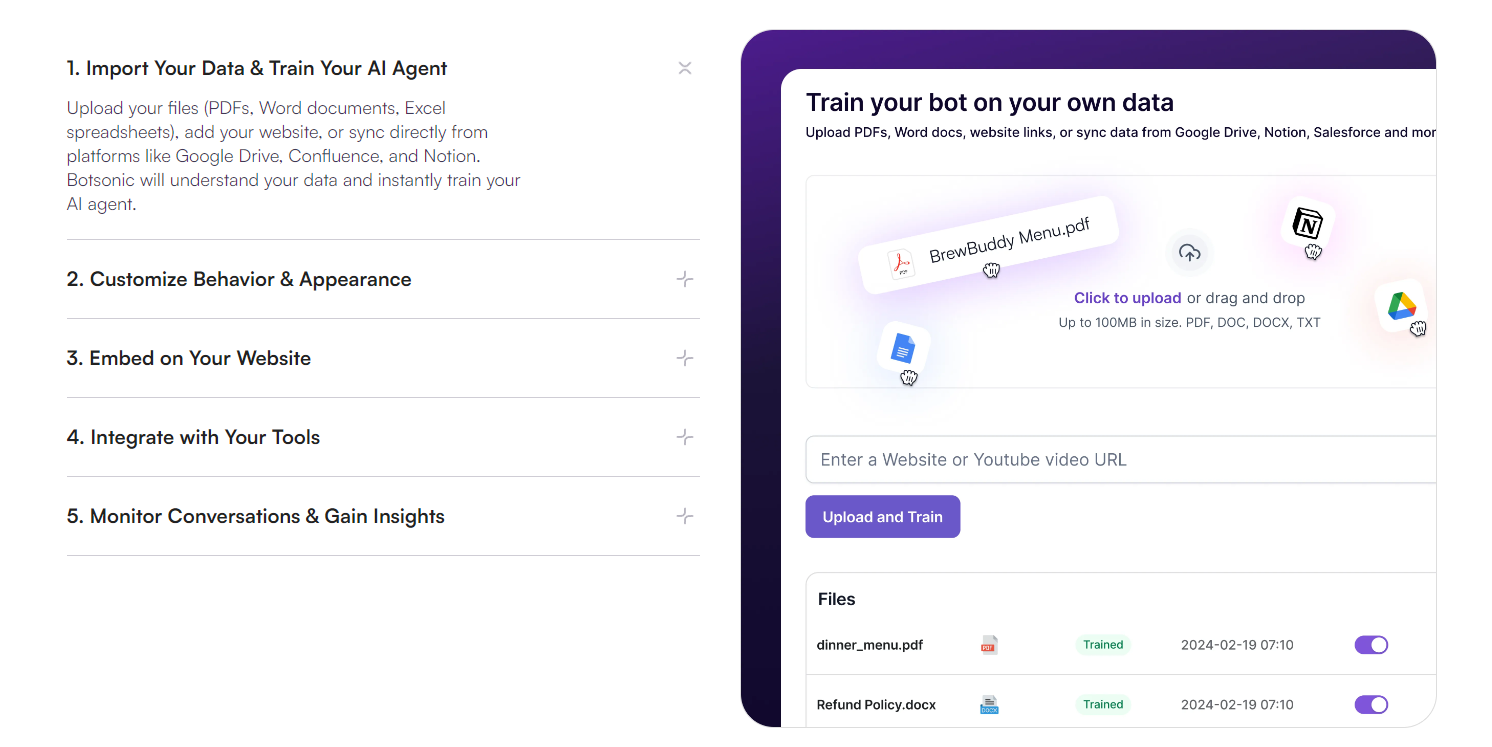Viewport: 1492px width, 747px height.
Task: Focus the Website or Youtube URL field
Action: 1121,460
